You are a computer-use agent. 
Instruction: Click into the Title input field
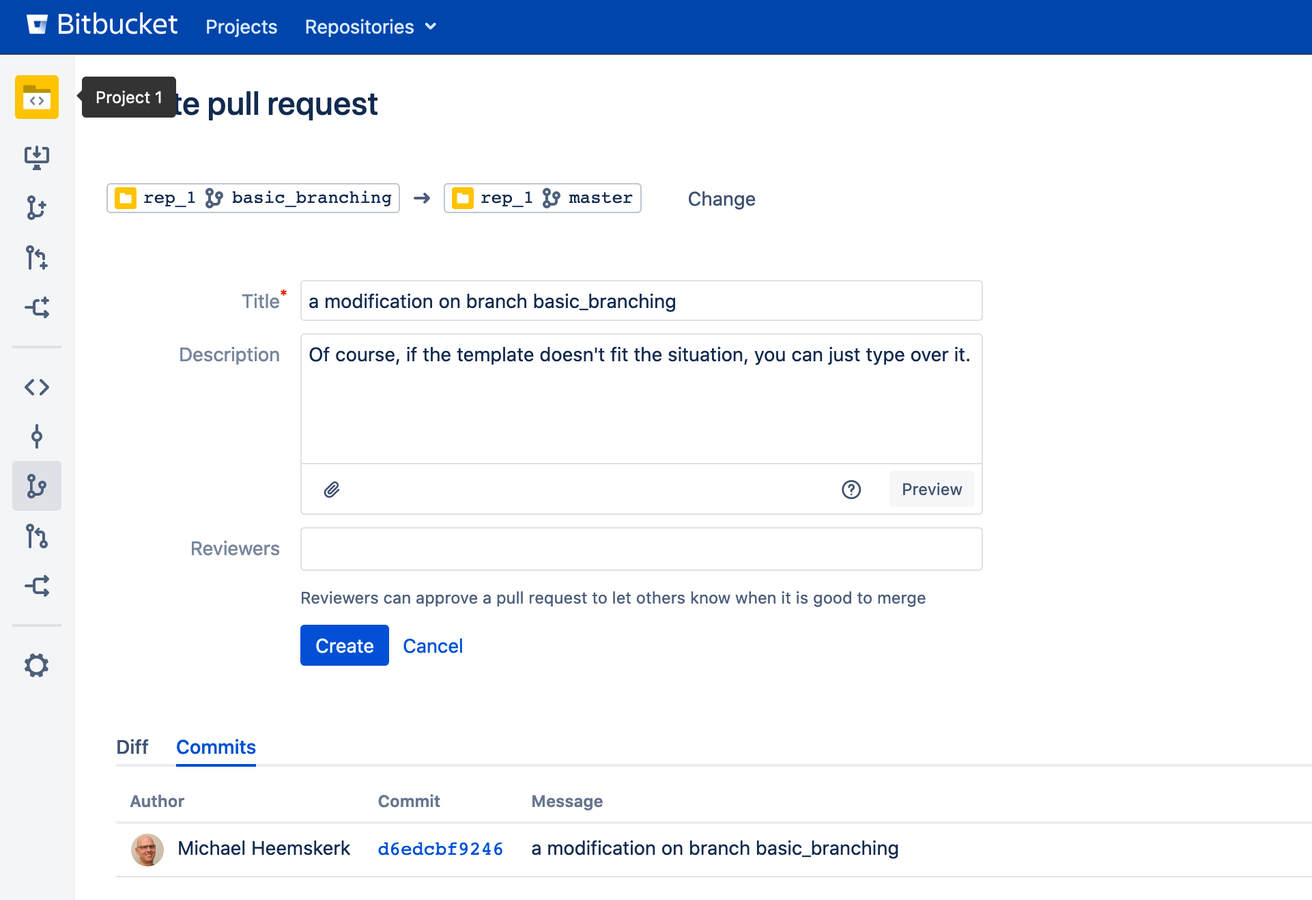641,301
